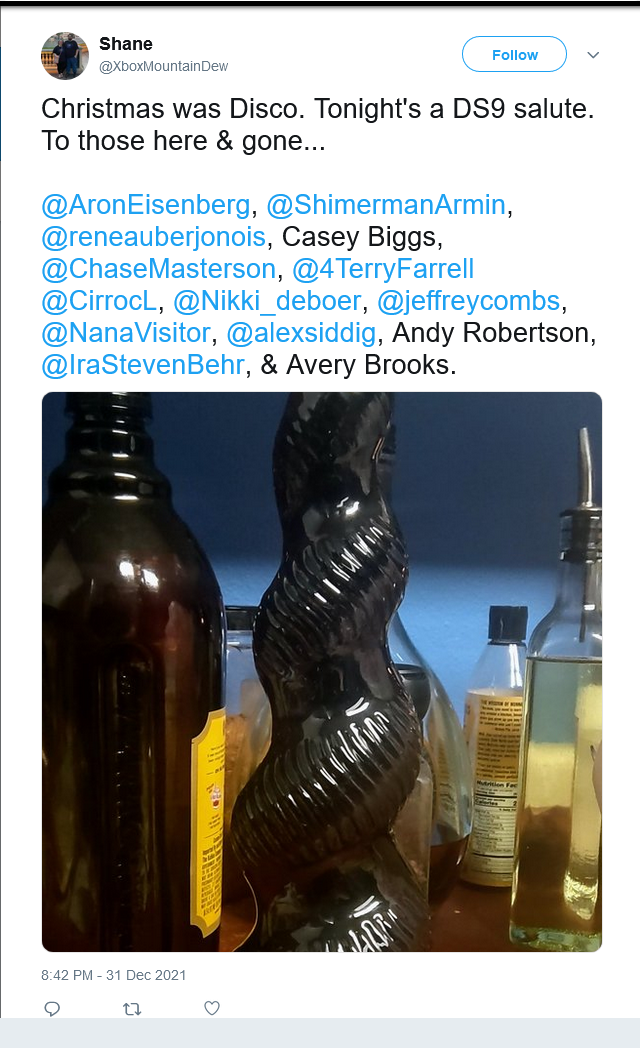Retweet this post using the retweet icon
Screen dimensions: 640x1048
pyautogui.click(x=132, y=1008)
